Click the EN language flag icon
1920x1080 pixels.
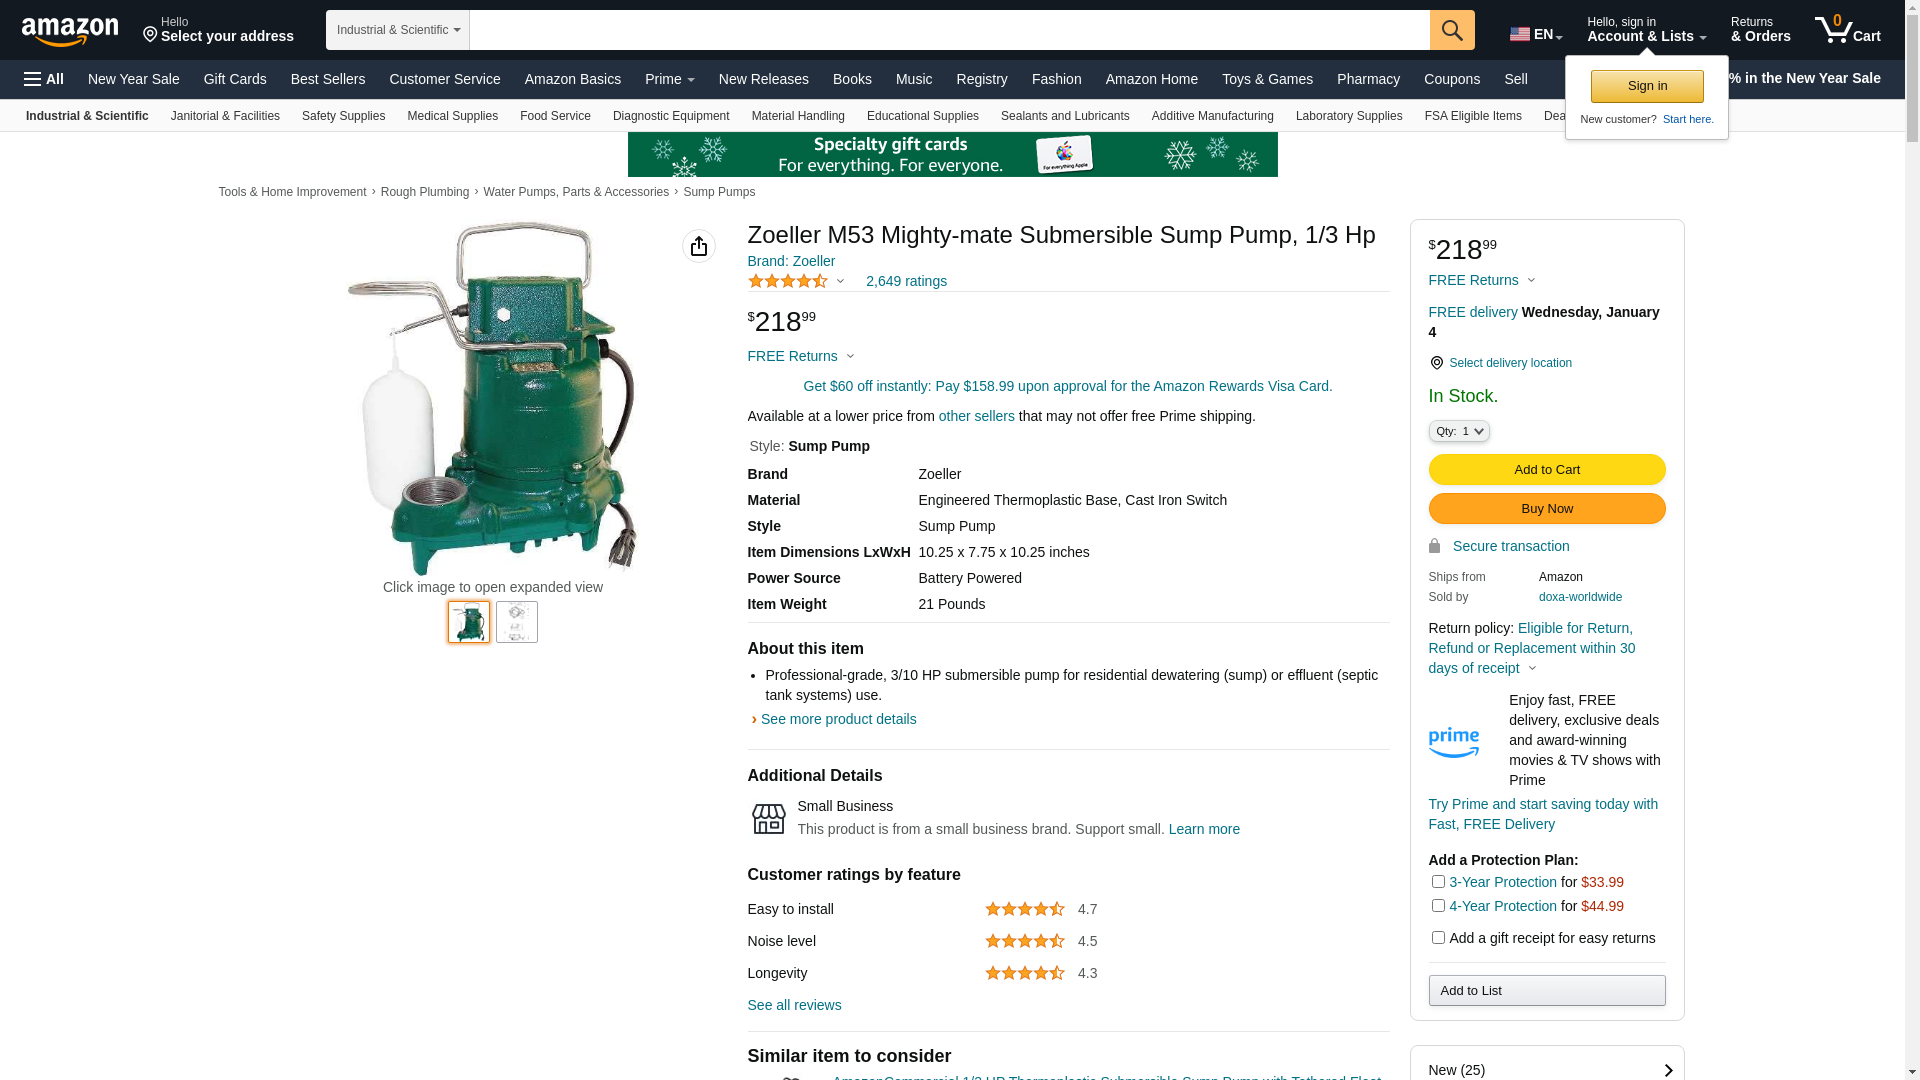1520,34
